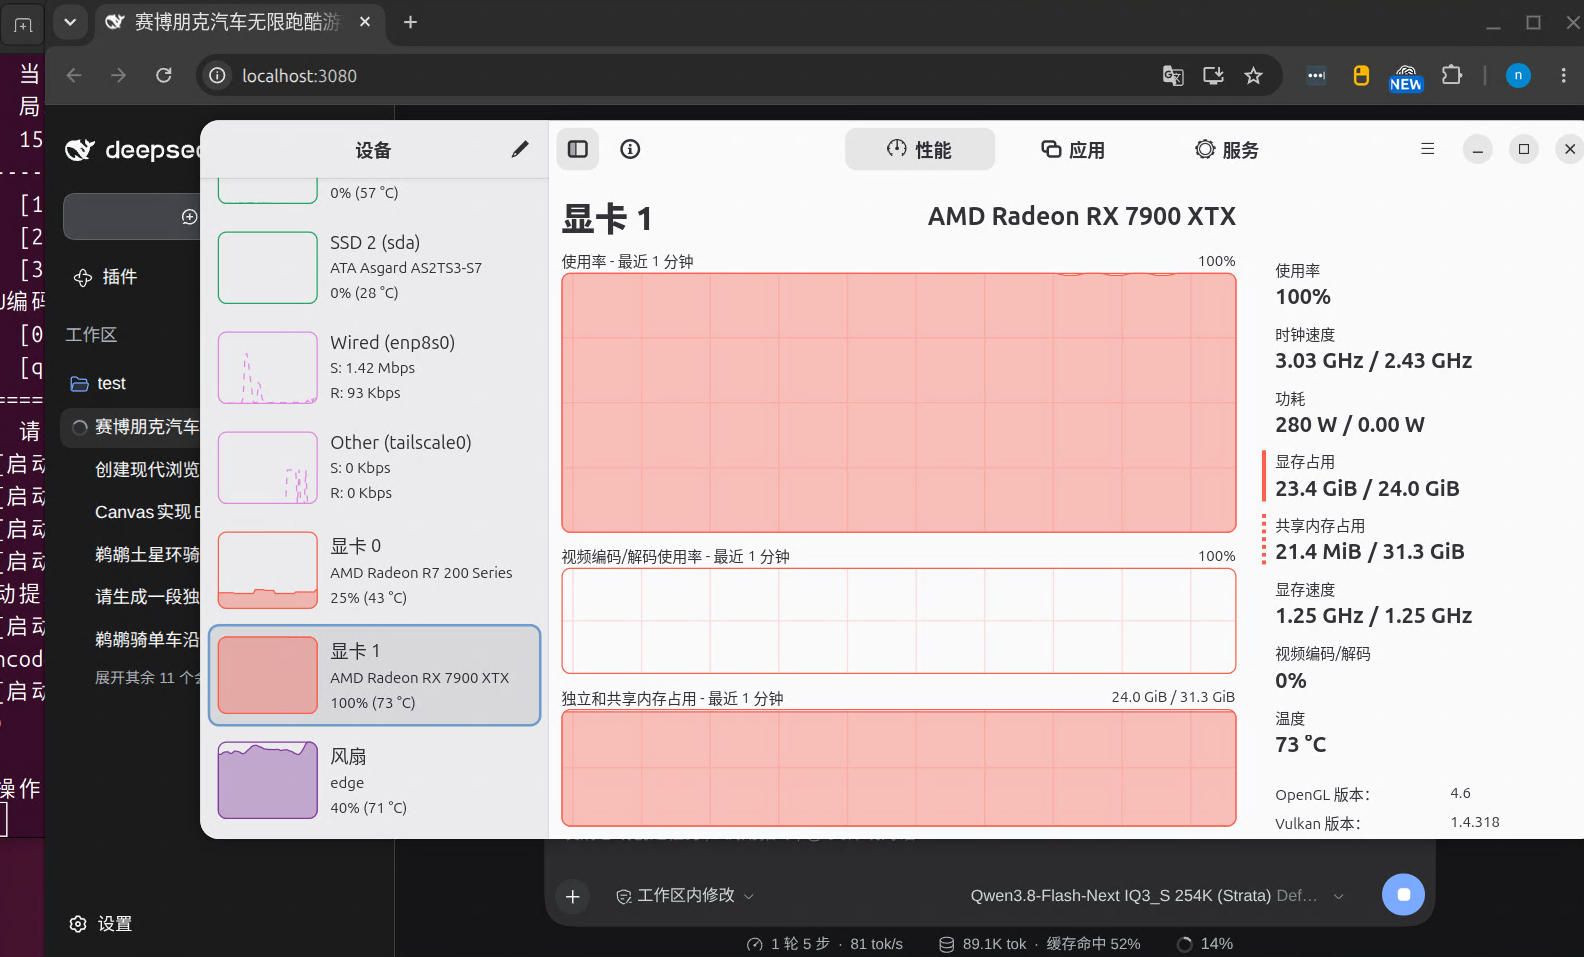Open a new browser tab

pos(410,22)
